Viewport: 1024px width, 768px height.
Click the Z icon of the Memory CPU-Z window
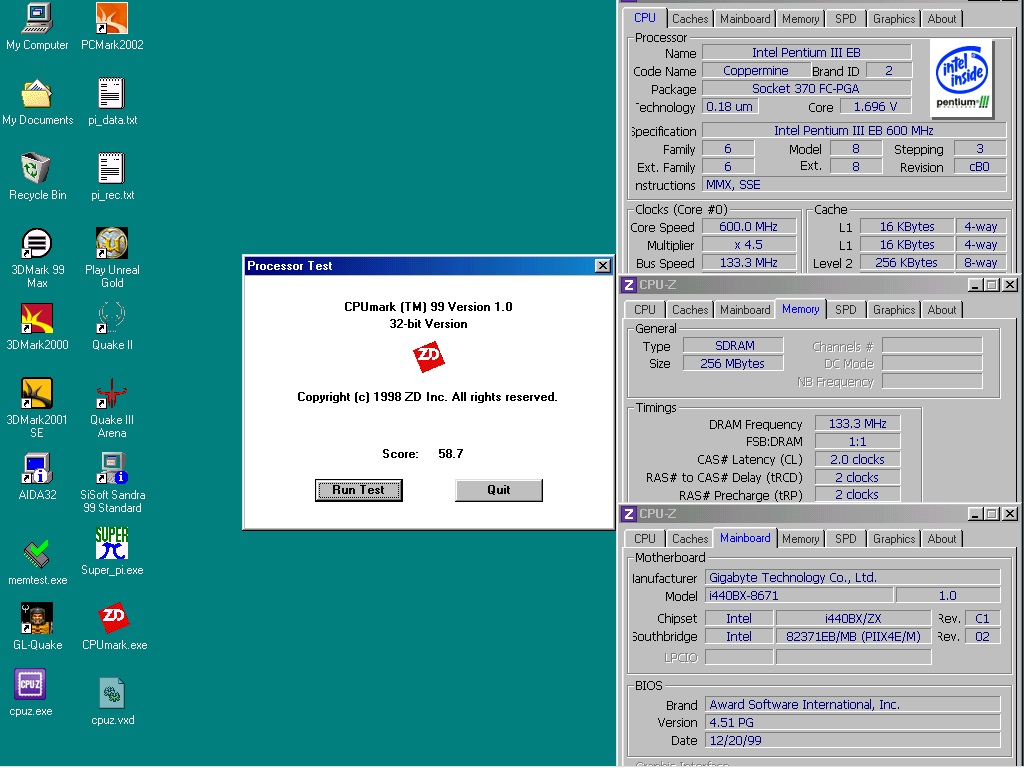[628, 285]
